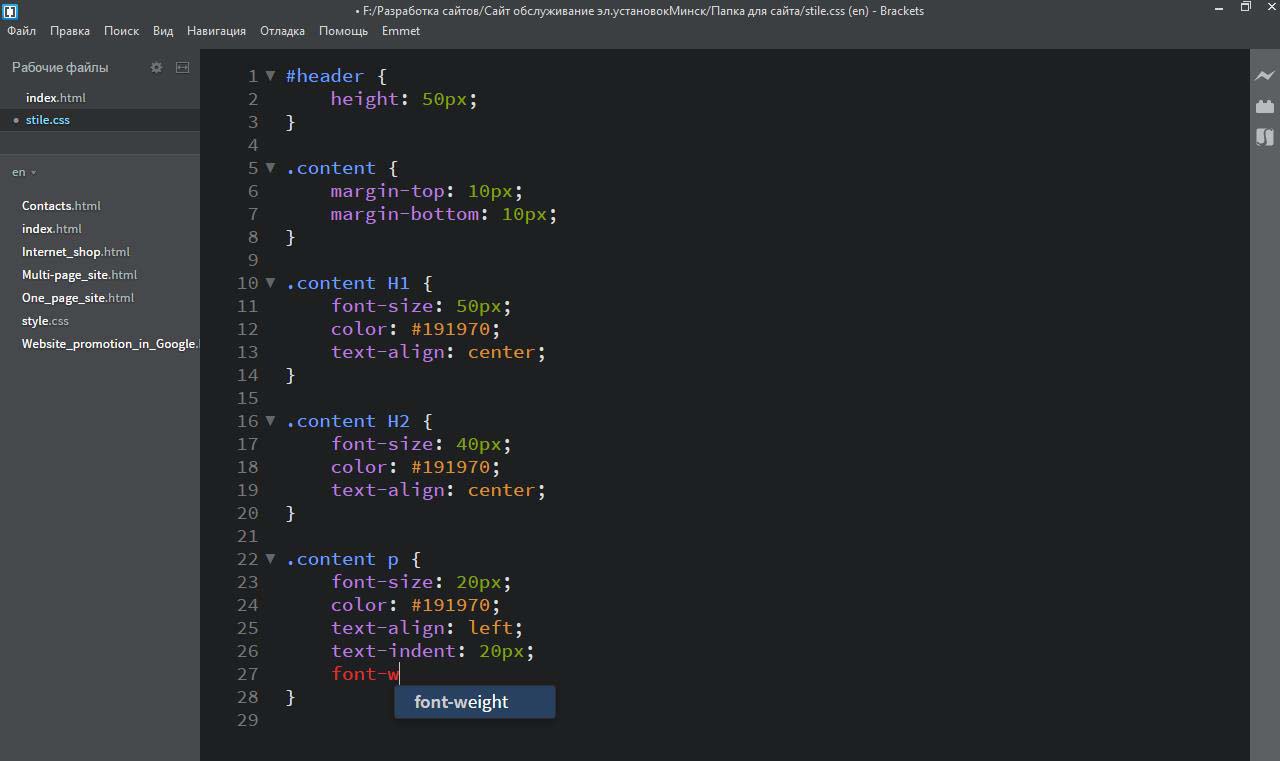Screen dimensions: 1280x761
Task: Start Live Preview with the lightning bolt icon
Action: coord(1265,76)
